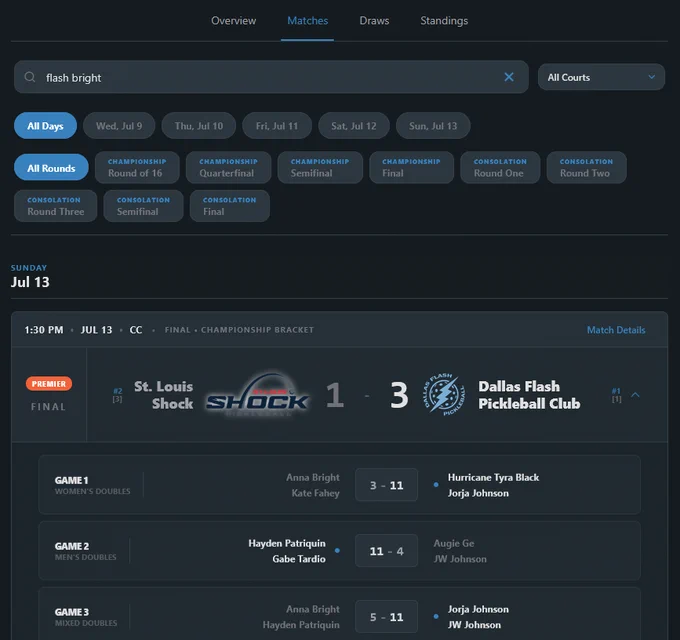The width and height of the screenshot is (680, 640).
Task: Click the Dallas Flash Pickleball Club logo
Action: coord(444,395)
